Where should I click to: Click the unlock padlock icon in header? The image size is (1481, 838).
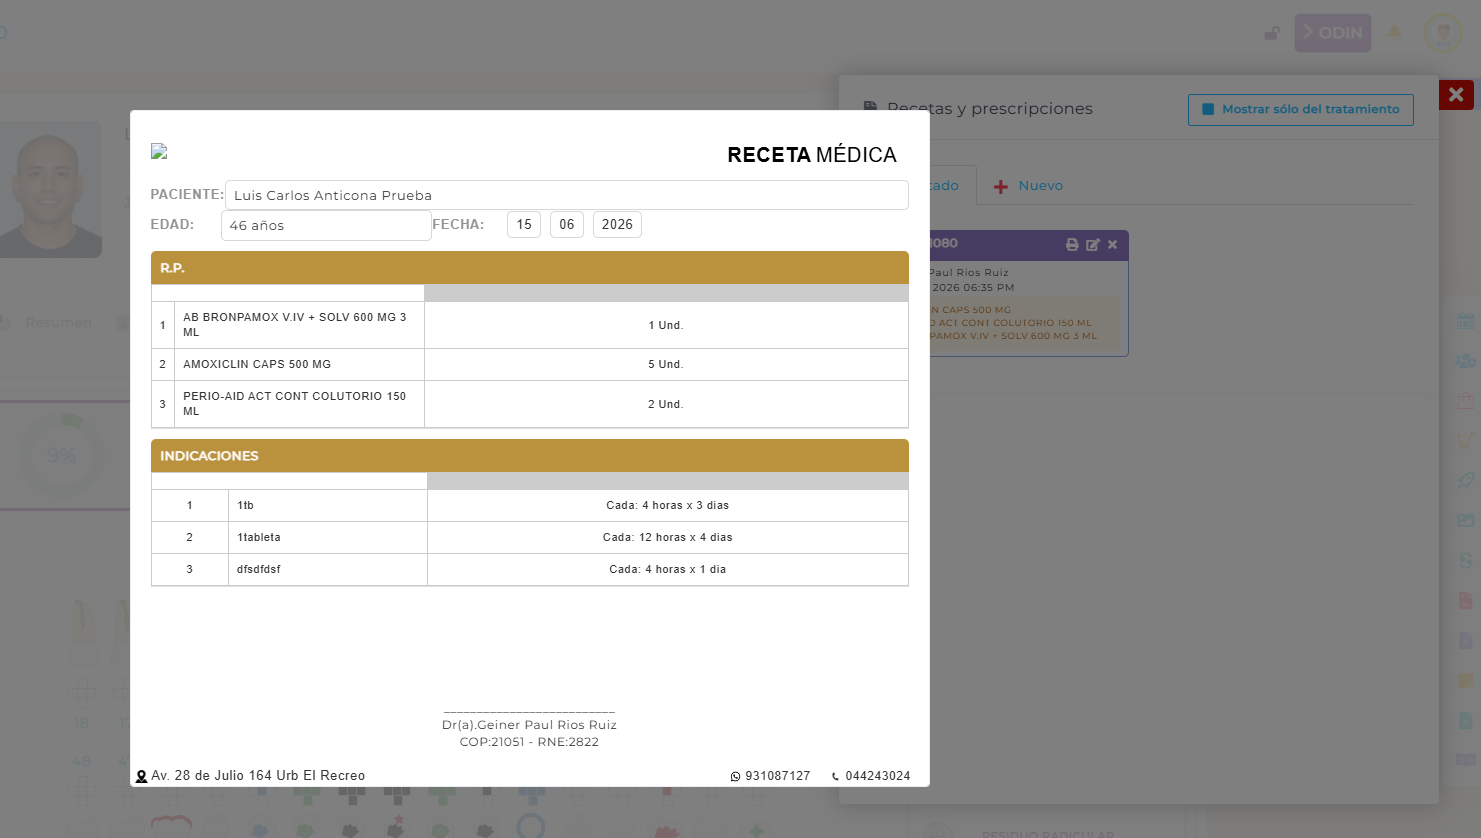(x=1271, y=33)
